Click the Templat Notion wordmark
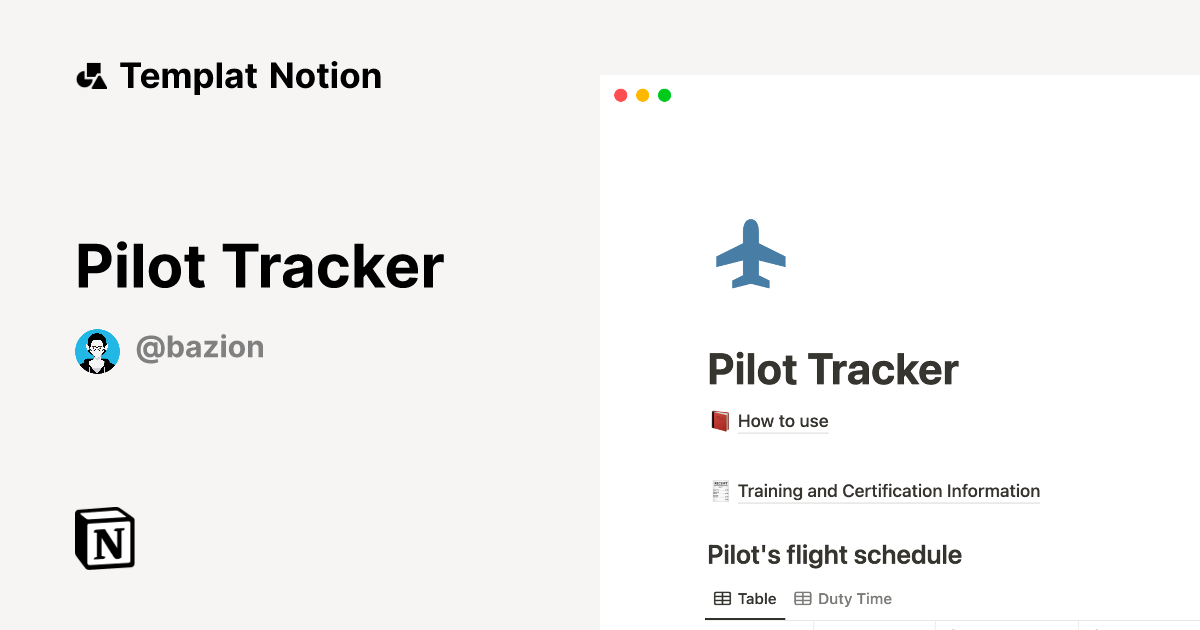 250,75
